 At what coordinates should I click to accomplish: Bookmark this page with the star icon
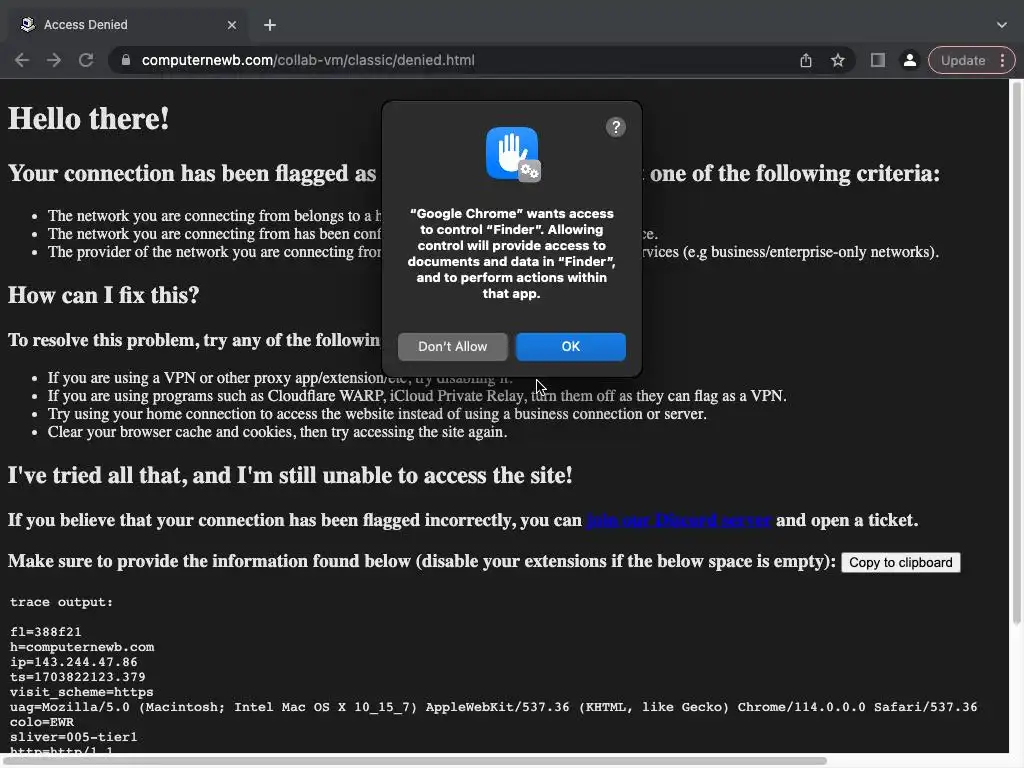coord(838,60)
